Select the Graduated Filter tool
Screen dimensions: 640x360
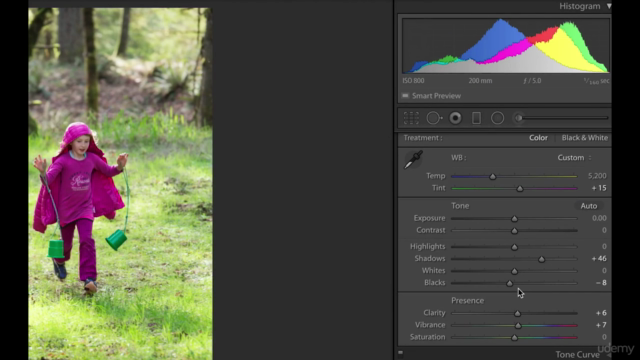coord(476,118)
